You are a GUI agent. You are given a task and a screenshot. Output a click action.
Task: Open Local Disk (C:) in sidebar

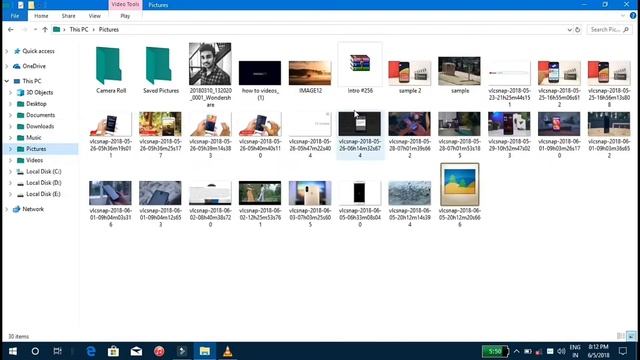pos(44,171)
